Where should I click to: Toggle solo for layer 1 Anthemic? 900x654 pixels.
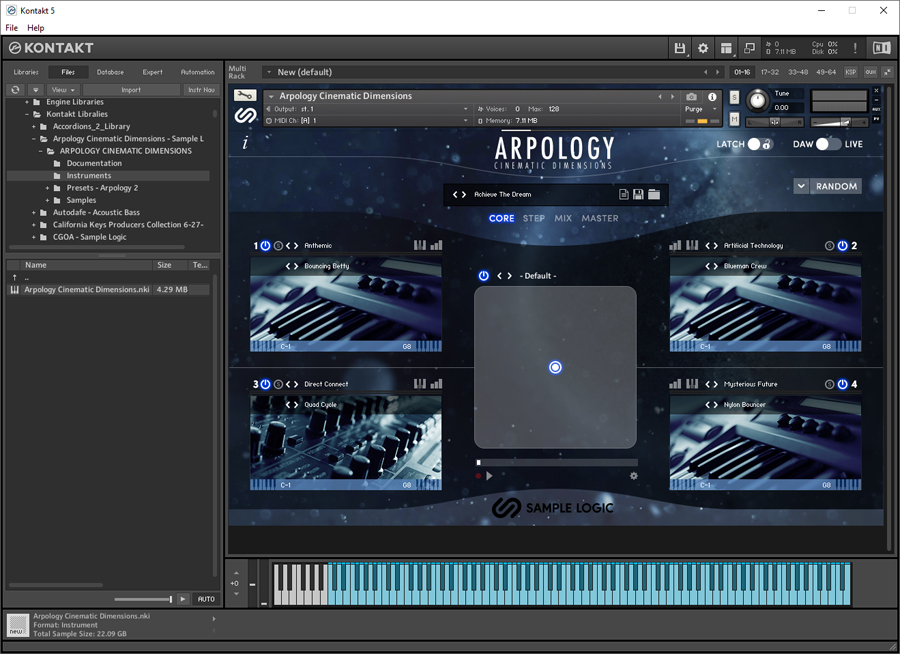click(278, 246)
